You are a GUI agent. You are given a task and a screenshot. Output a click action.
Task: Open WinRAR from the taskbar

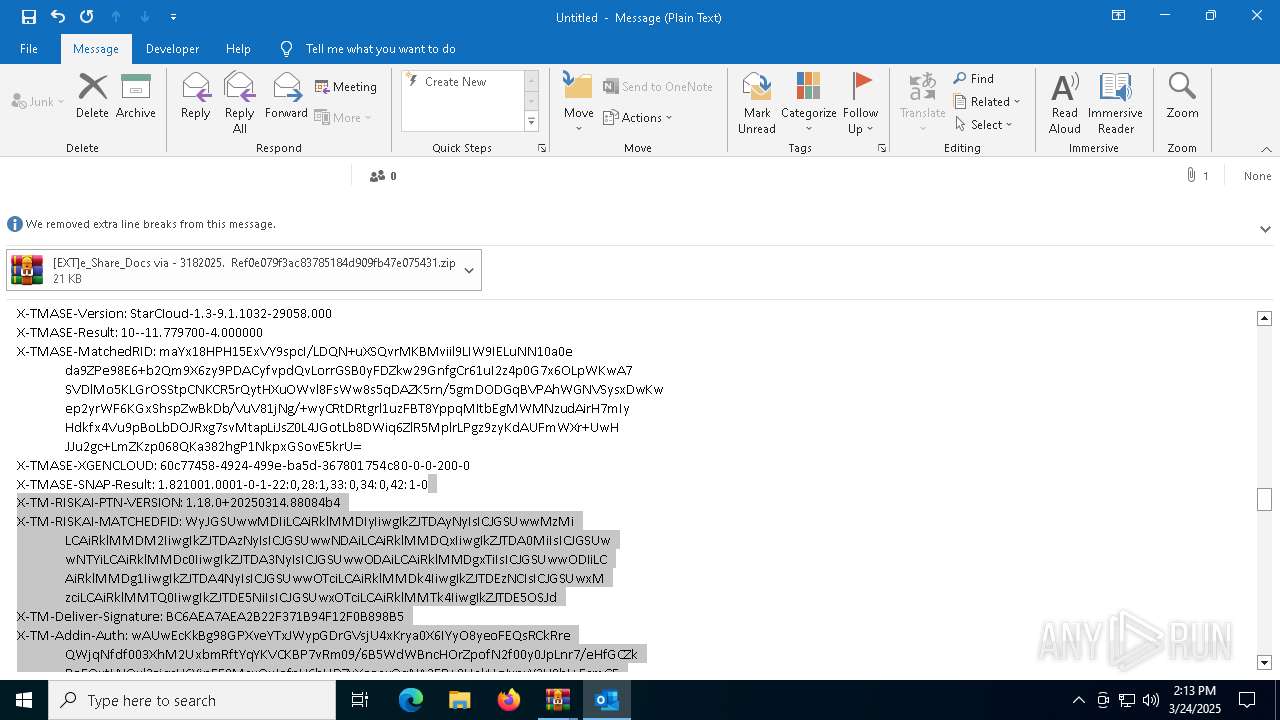tap(558, 700)
